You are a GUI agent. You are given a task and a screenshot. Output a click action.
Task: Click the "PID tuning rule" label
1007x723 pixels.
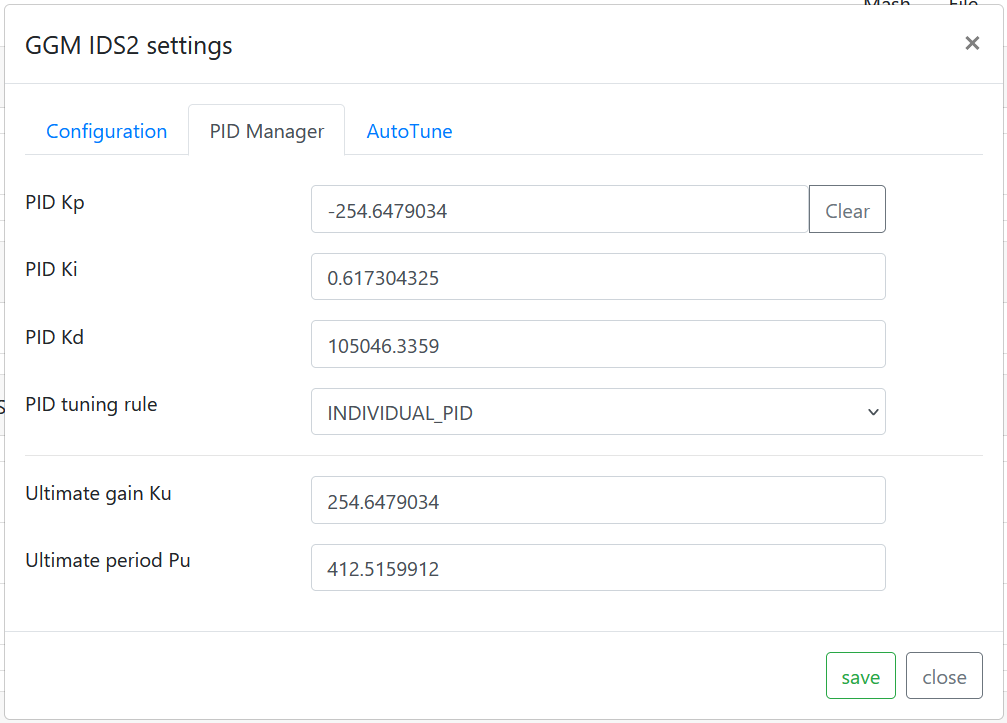click(x=91, y=405)
